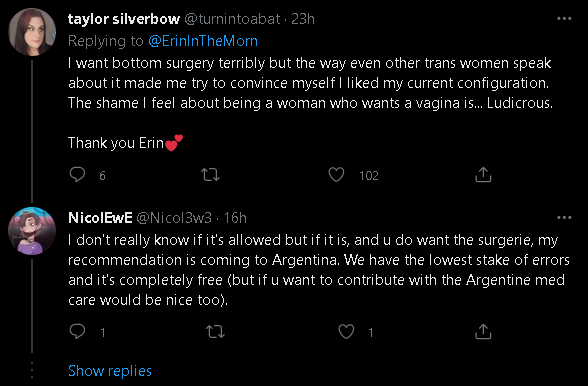588x386 pixels.
Task: Visit @turnintoabat handle
Action: click(x=232, y=19)
